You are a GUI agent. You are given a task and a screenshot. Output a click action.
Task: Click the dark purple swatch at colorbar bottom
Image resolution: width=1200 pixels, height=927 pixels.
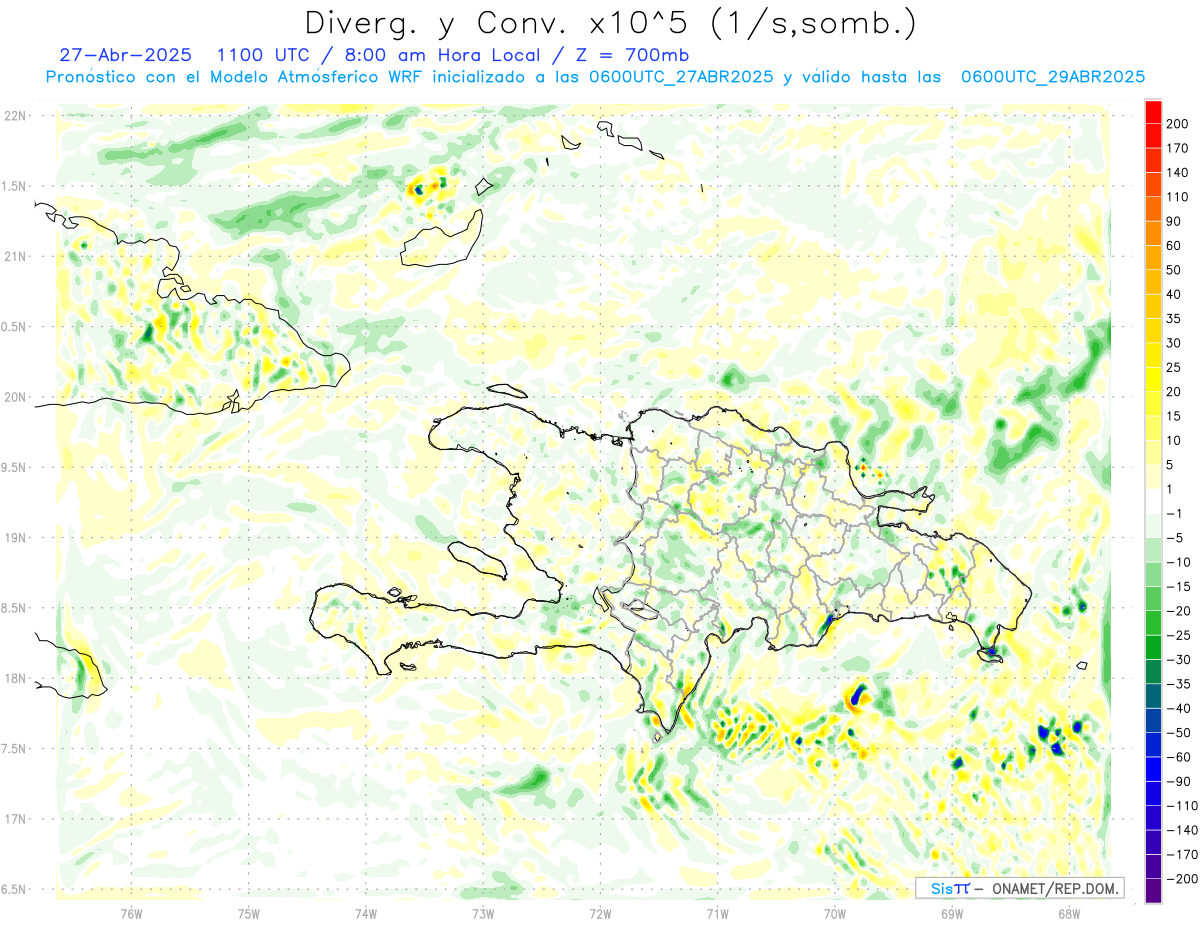(x=1153, y=891)
